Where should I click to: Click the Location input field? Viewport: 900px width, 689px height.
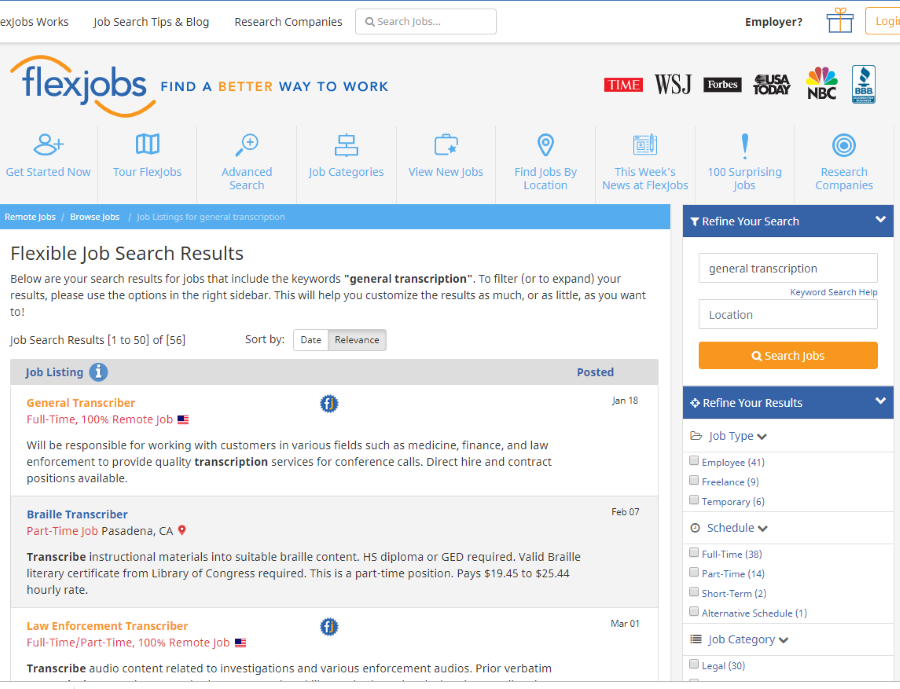tap(787, 315)
